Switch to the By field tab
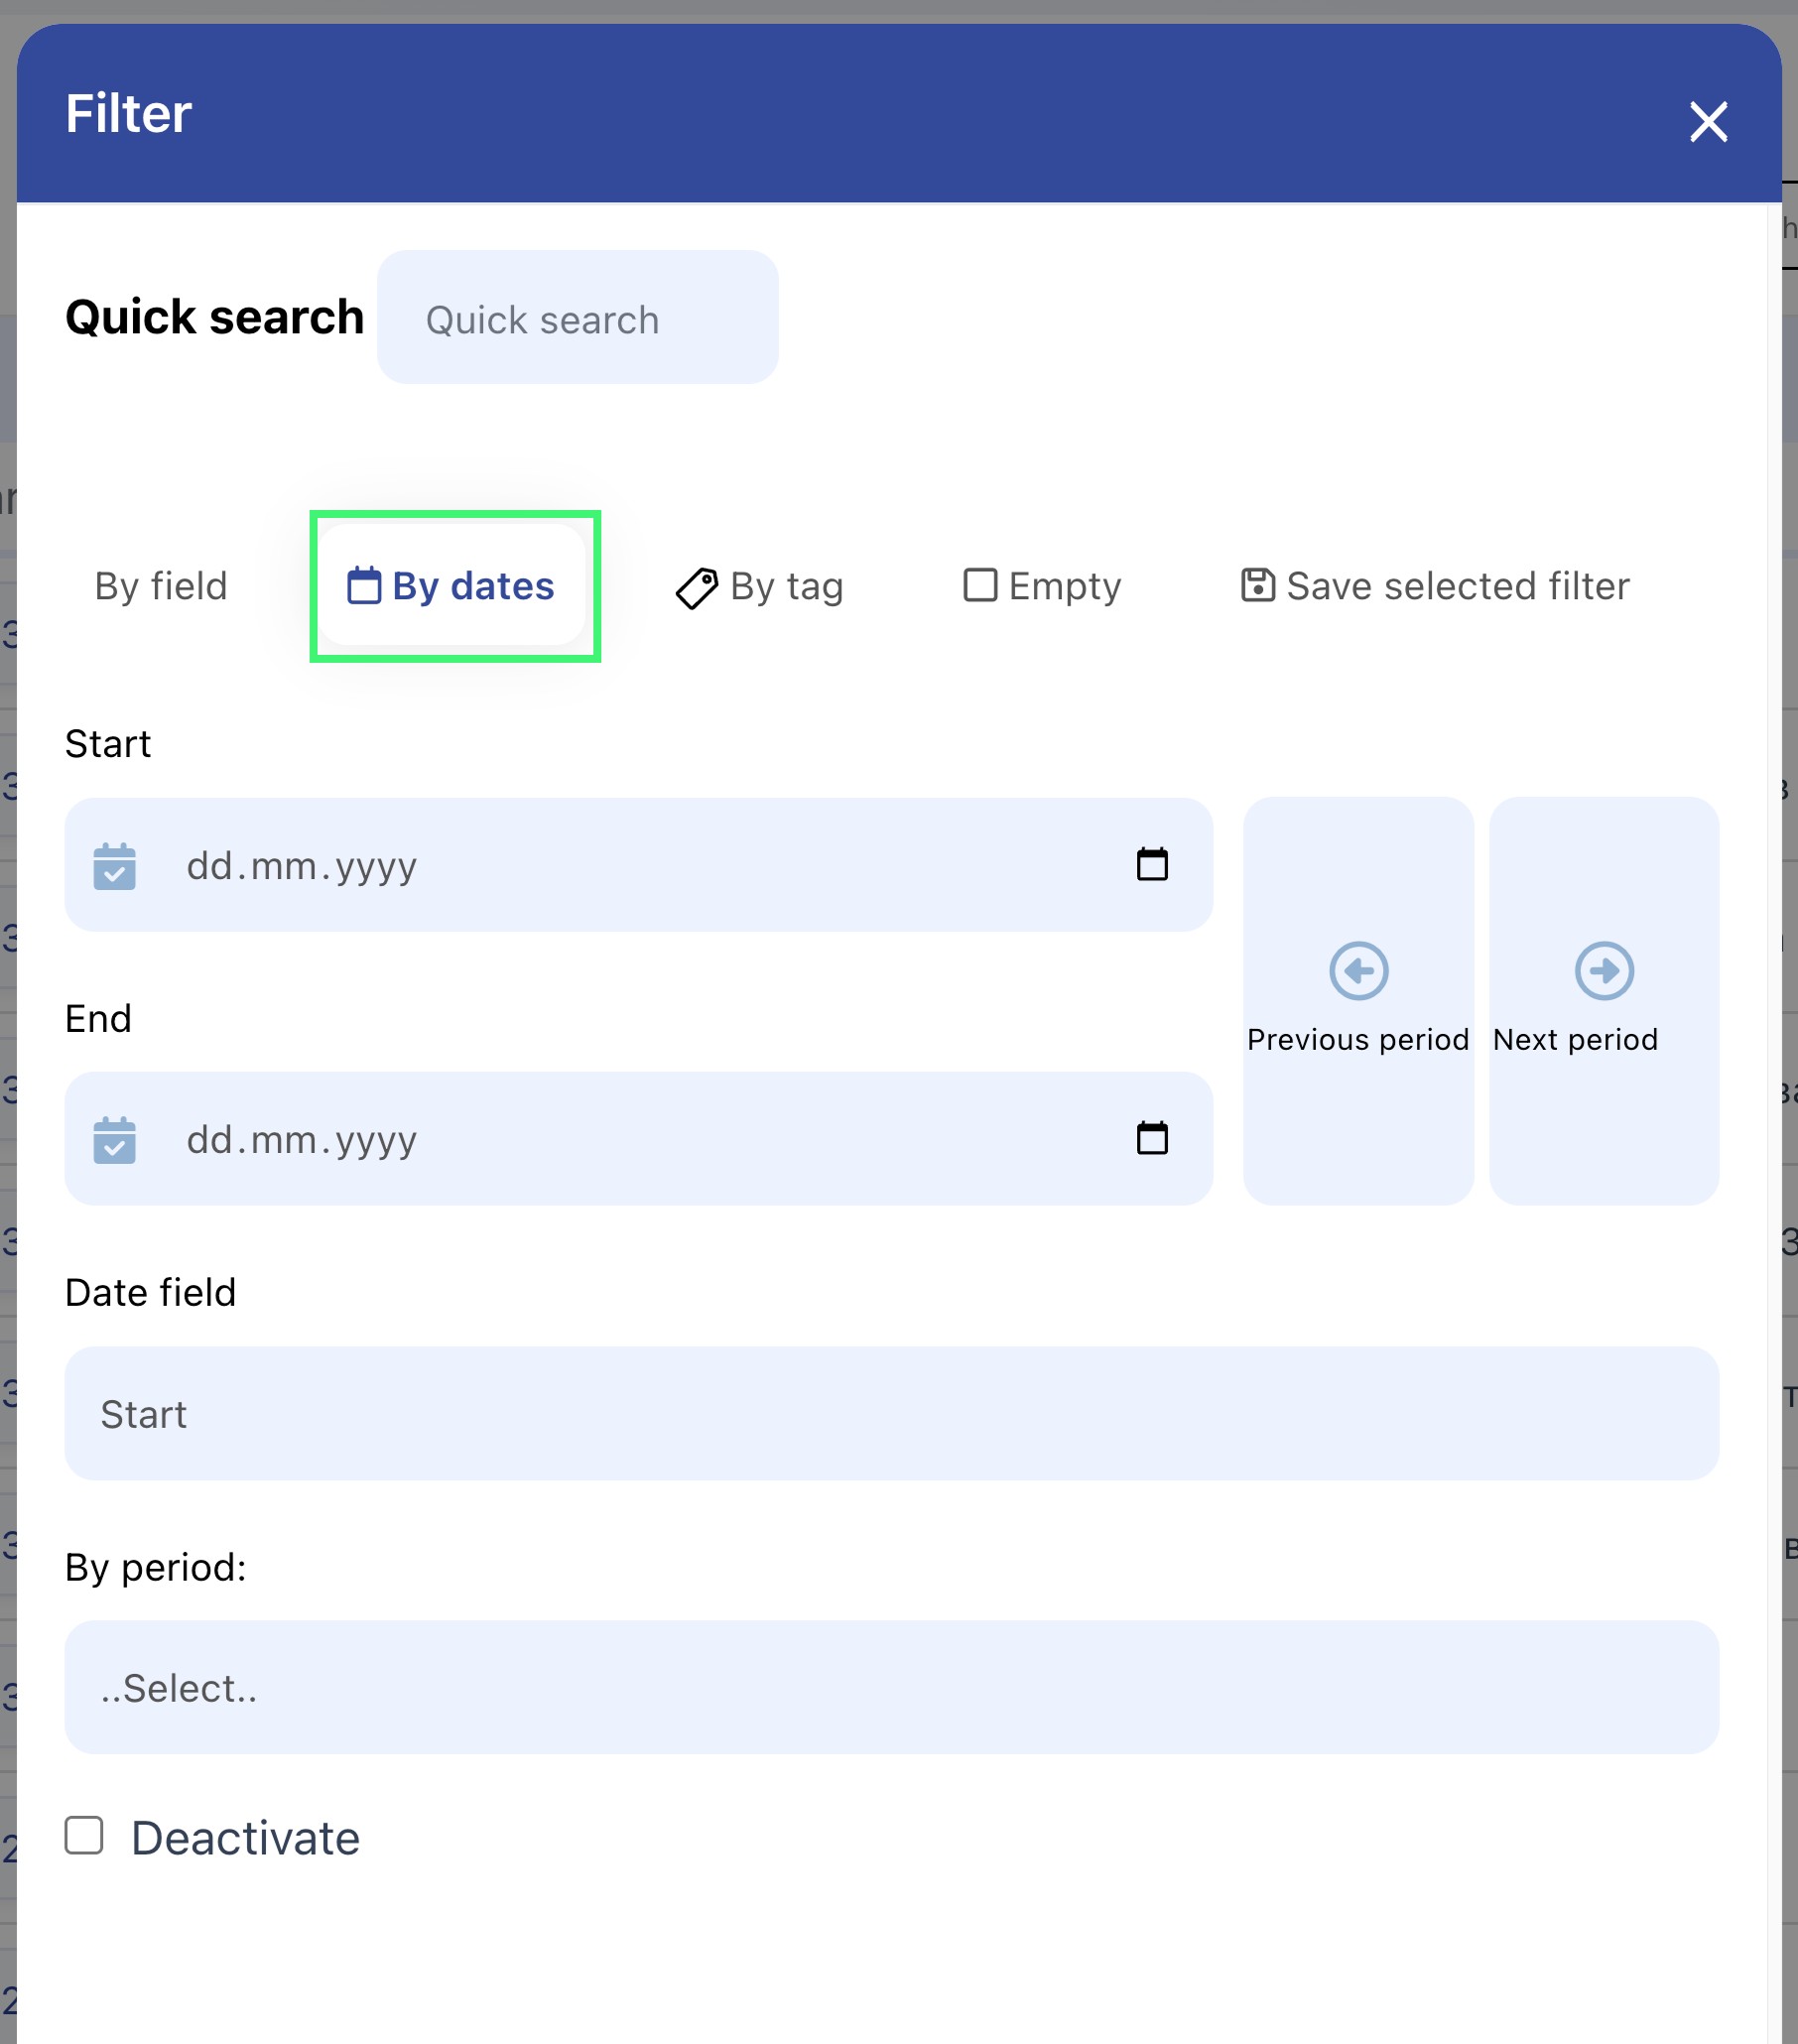1798x2044 pixels. 161,586
